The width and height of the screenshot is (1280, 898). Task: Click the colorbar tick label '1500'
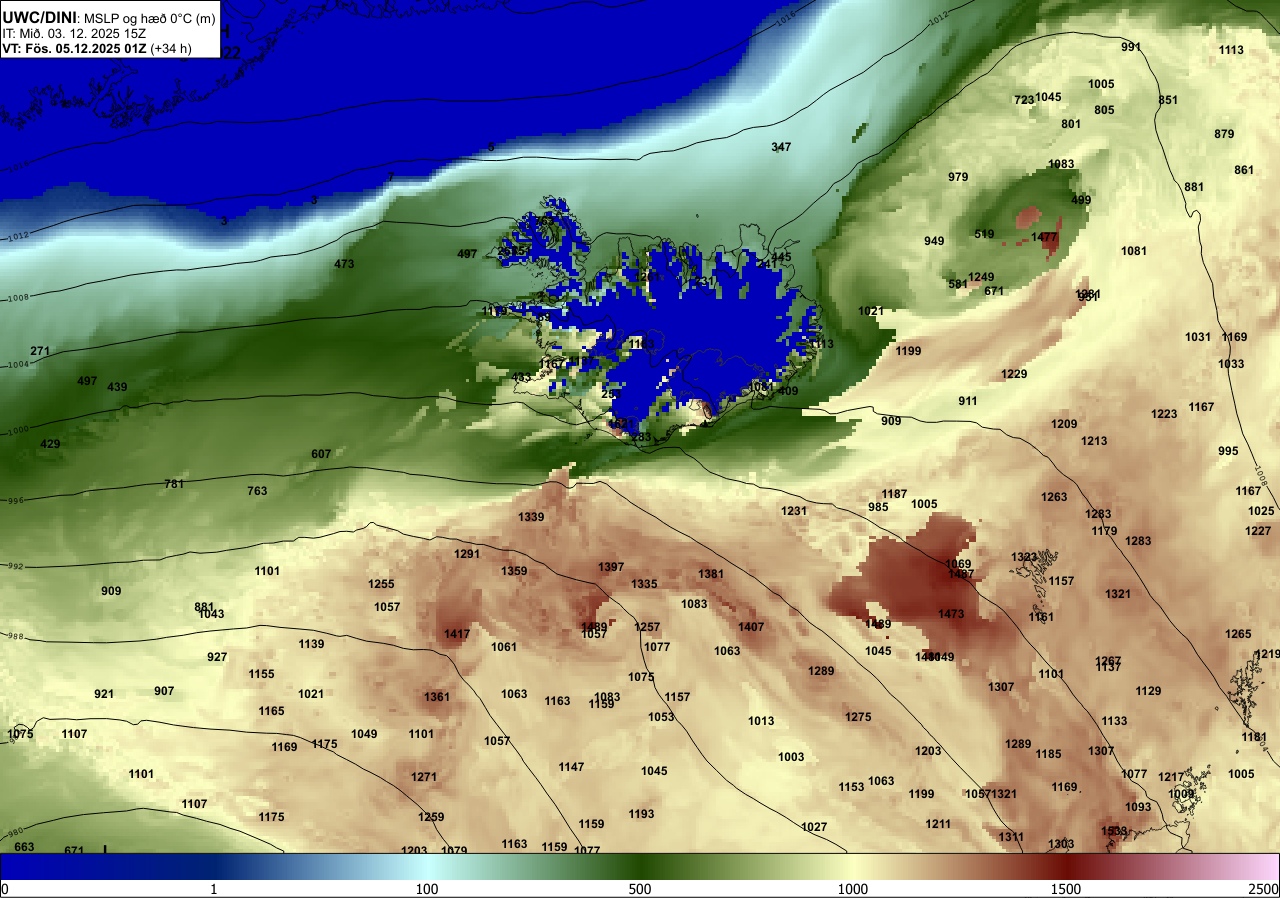pyautogui.click(x=1066, y=889)
